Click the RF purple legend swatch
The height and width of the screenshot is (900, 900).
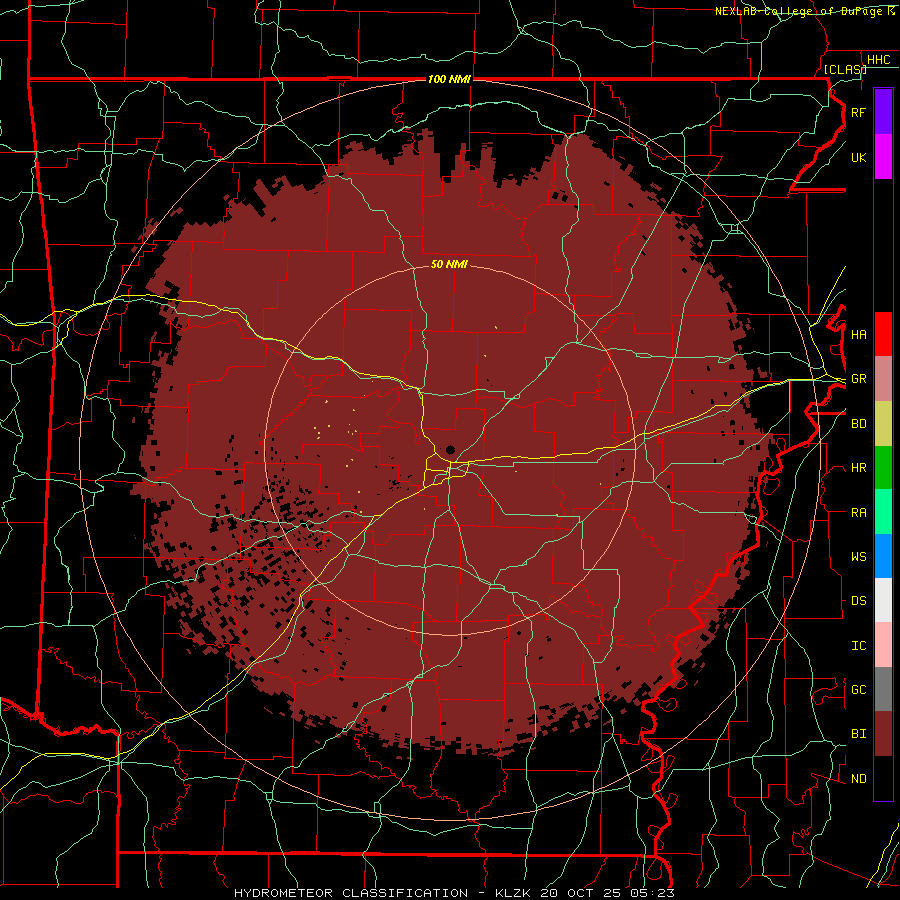(883, 112)
